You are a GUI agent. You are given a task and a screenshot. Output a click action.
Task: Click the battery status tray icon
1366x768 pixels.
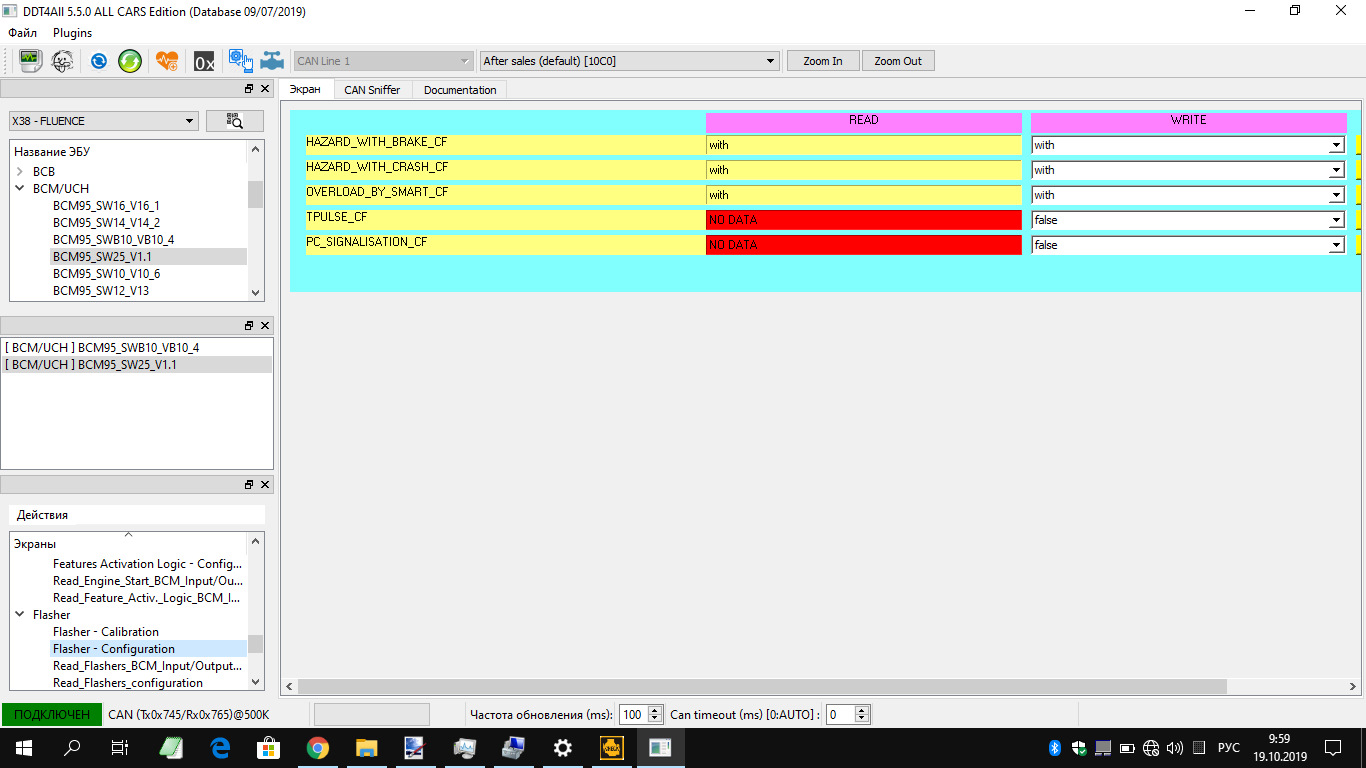[x=1127, y=748]
